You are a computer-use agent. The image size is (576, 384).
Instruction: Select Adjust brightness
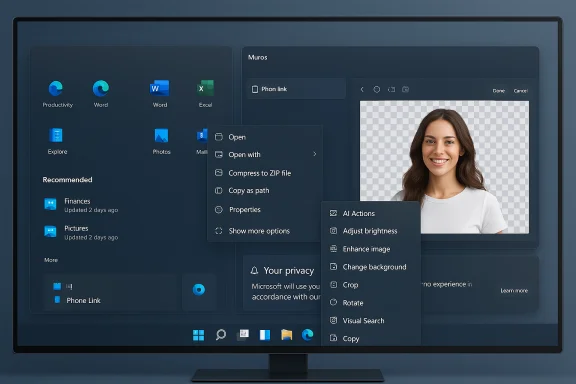pos(371,231)
